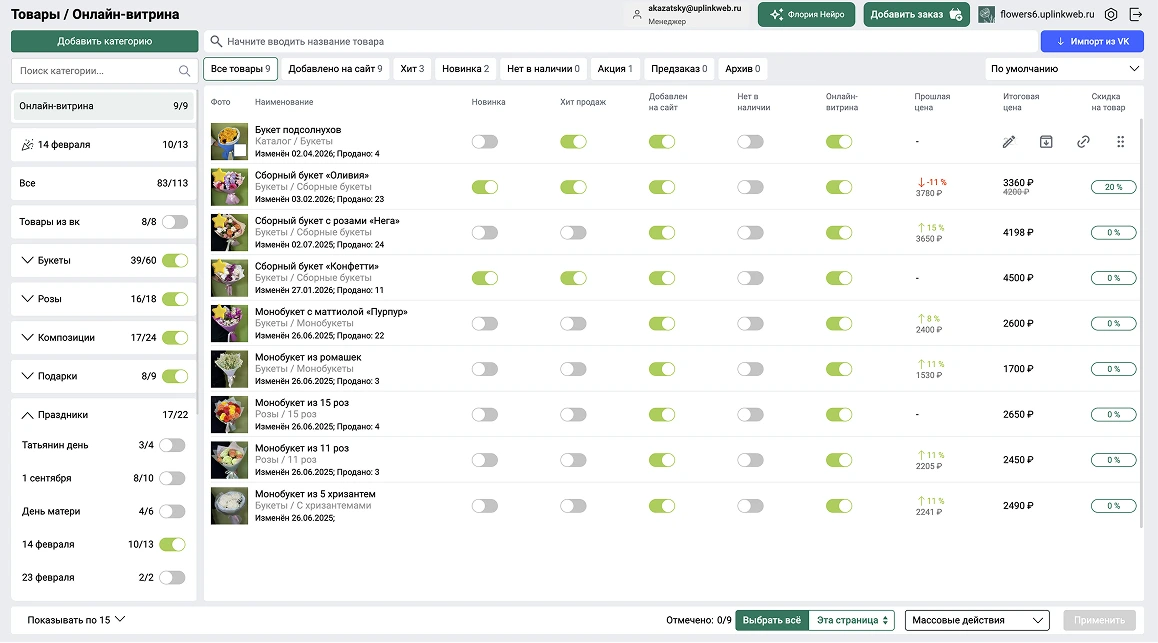Click archive icon in Букет подсолнухов row
Image resolution: width=1158 pixels, height=643 pixels.
click(1046, 142)
